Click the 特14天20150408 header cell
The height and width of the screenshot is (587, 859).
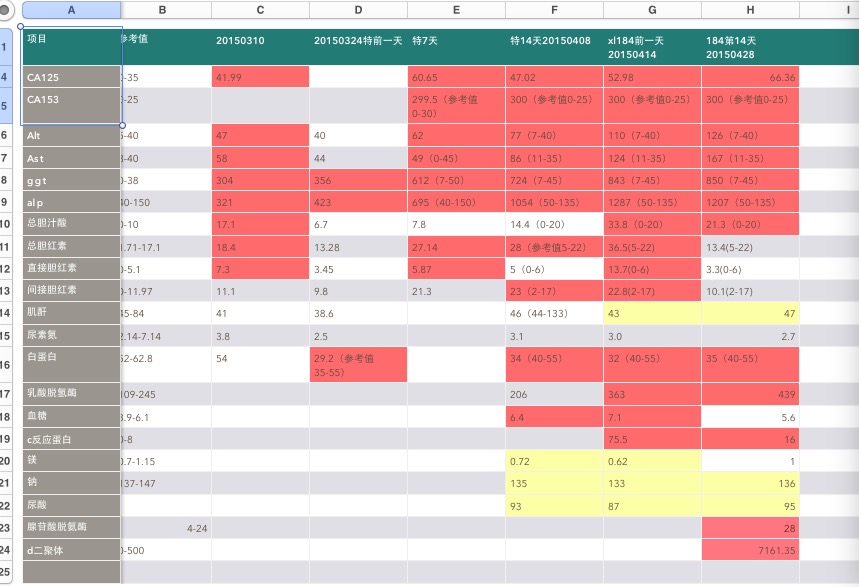554,47
